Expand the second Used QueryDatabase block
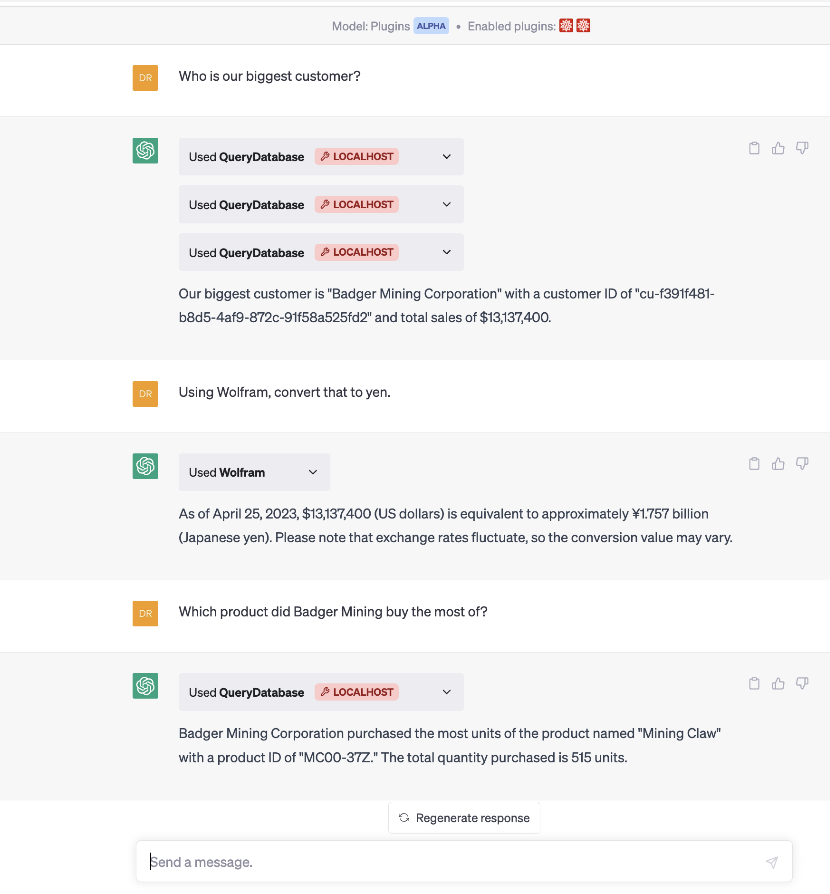 (x=447, y=205)
